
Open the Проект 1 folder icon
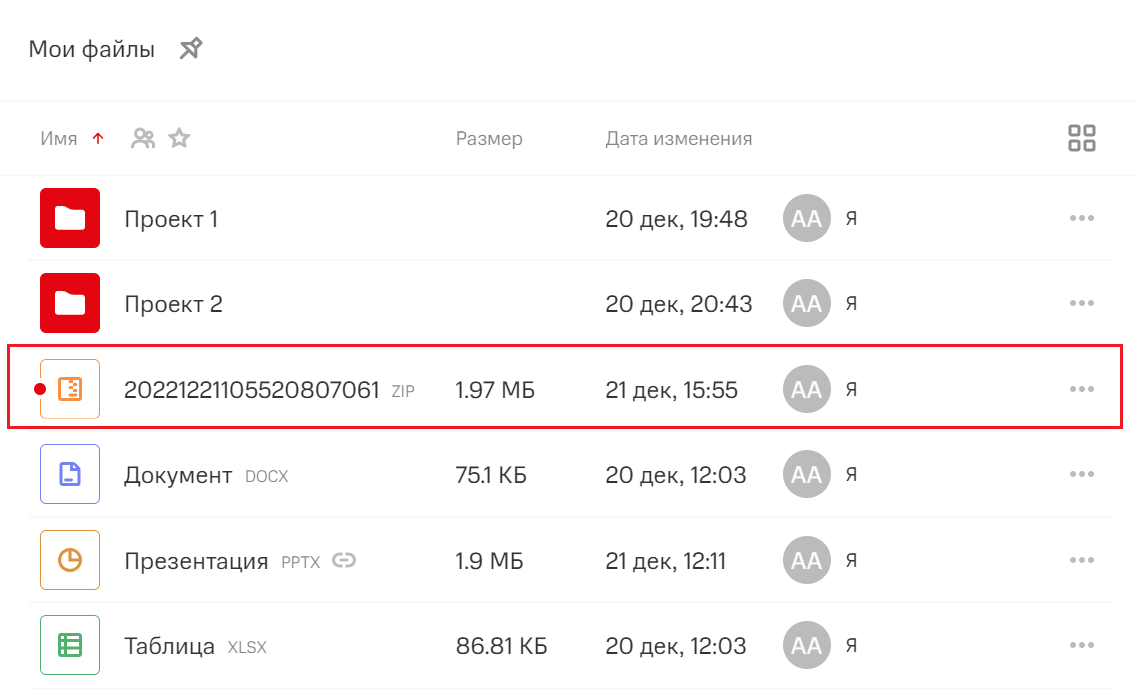(70, 218)
